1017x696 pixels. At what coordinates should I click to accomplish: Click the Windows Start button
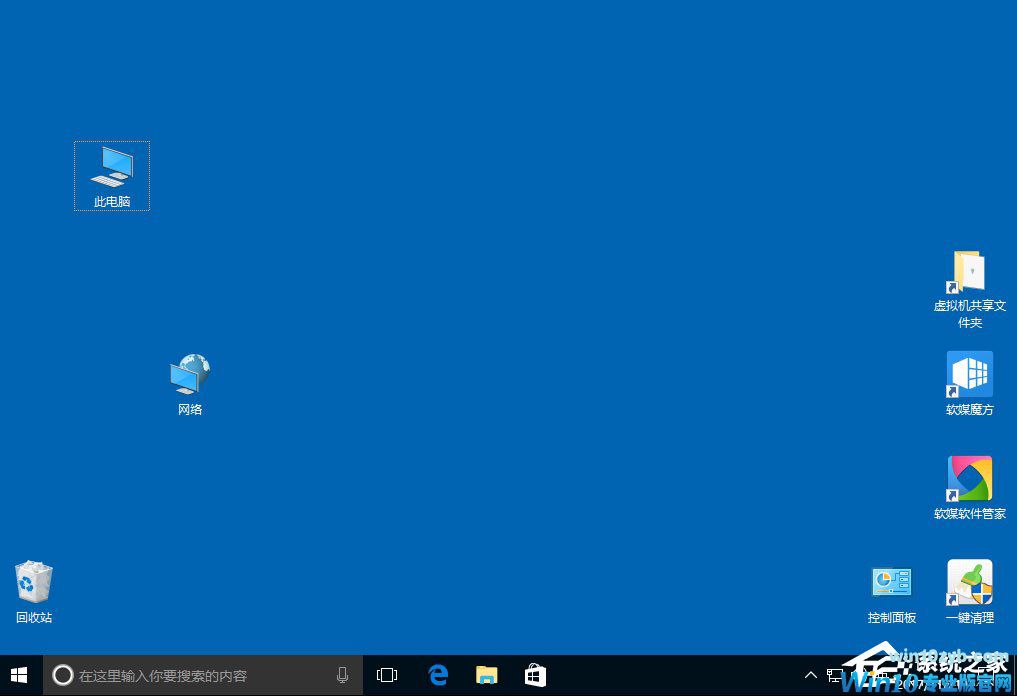[x=19, y=675]
